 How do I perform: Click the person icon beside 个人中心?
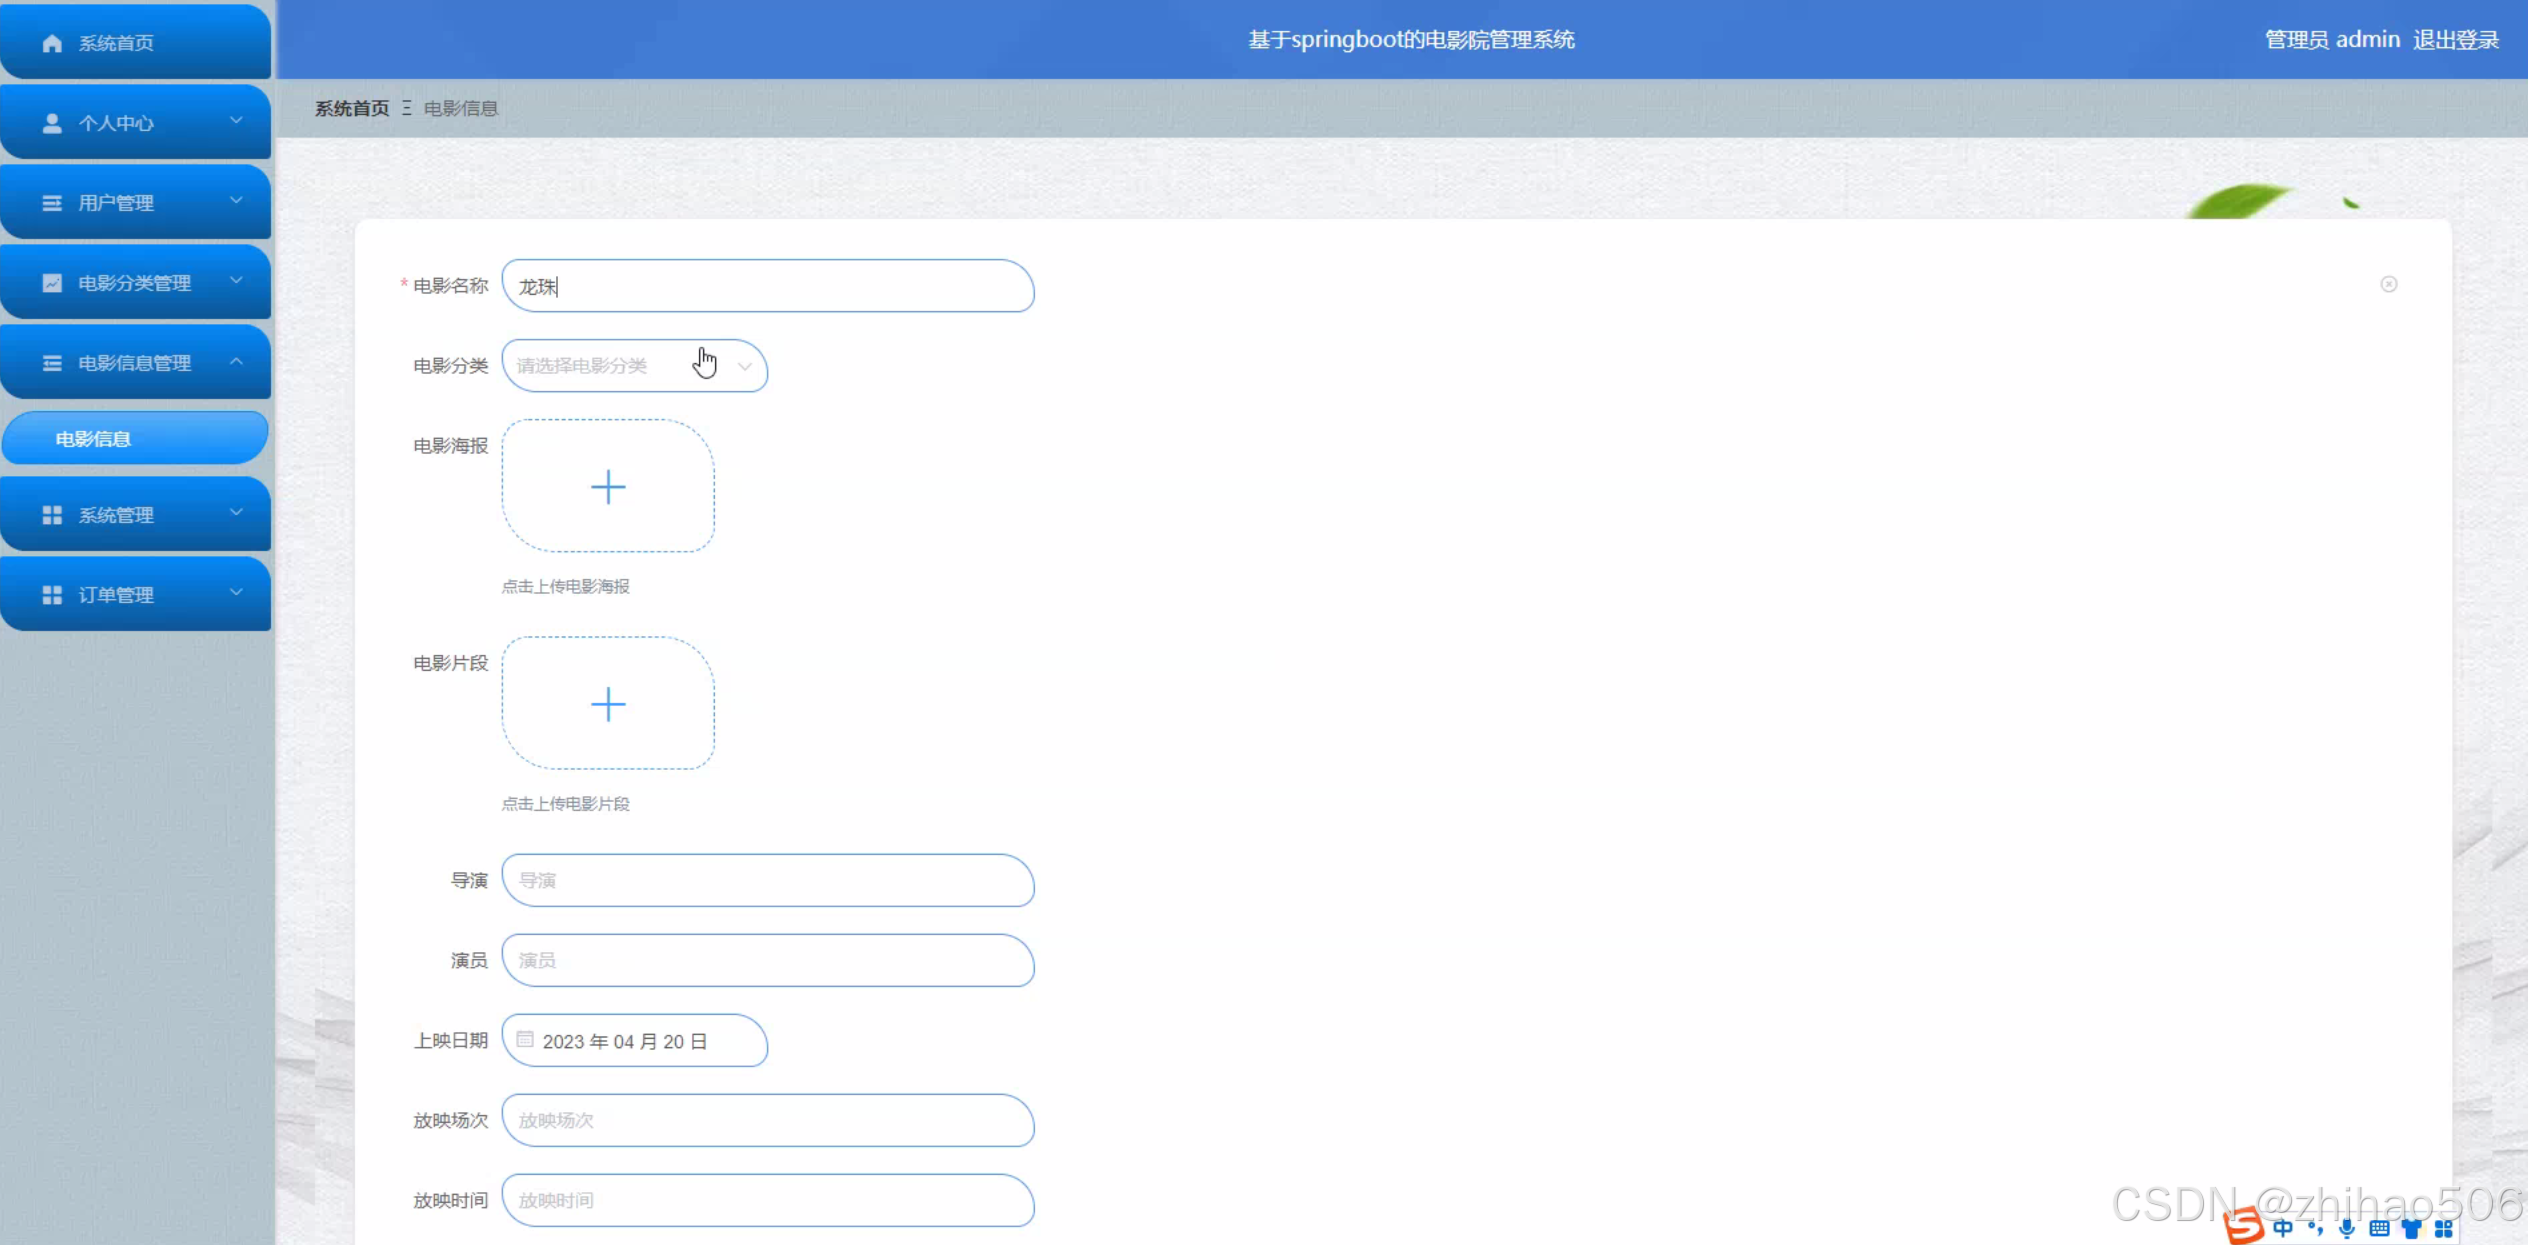click(x=52, y=123)
